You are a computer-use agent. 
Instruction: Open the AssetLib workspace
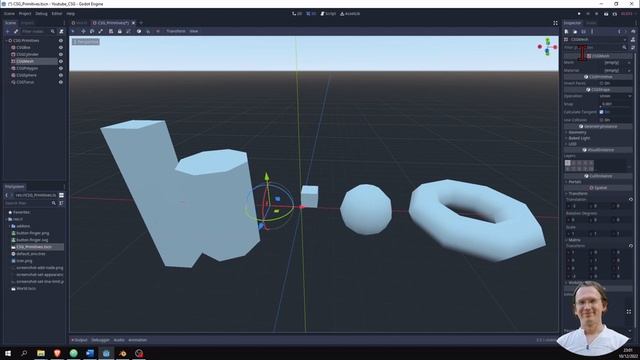coord(350,13)
